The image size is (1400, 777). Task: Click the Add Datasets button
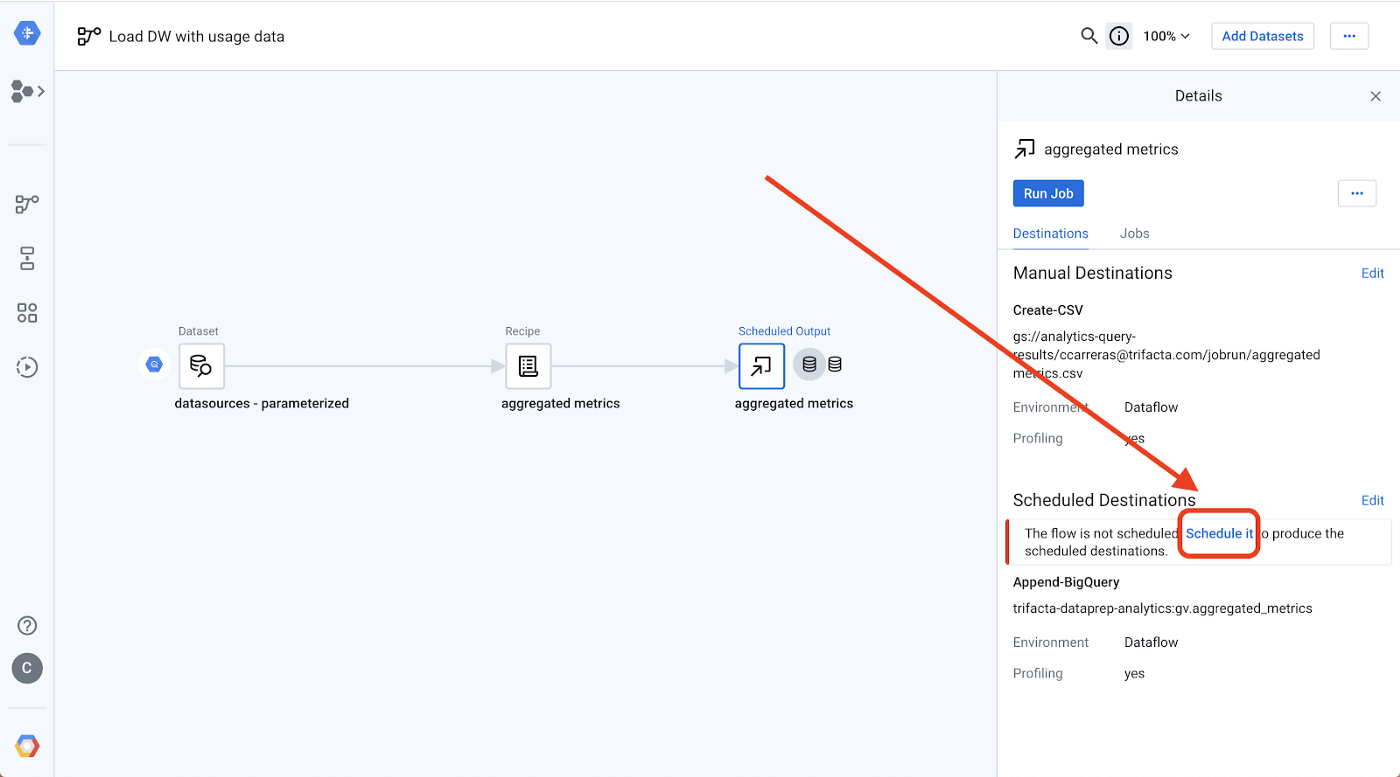(1262, 36)
